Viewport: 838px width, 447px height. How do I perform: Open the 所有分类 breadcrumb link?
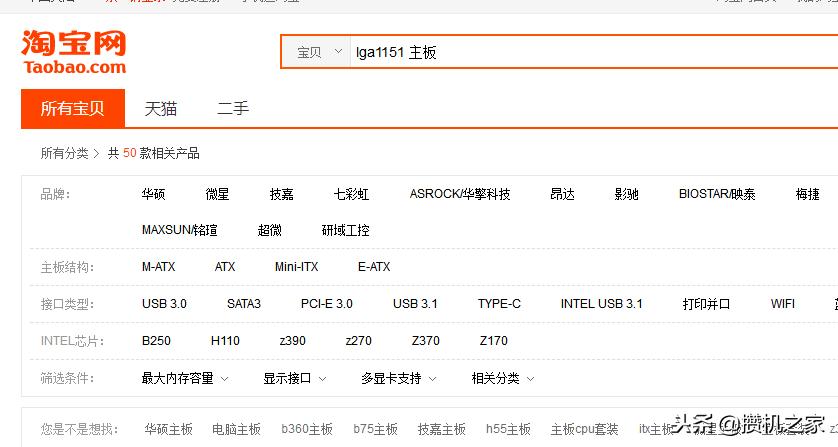64,153
